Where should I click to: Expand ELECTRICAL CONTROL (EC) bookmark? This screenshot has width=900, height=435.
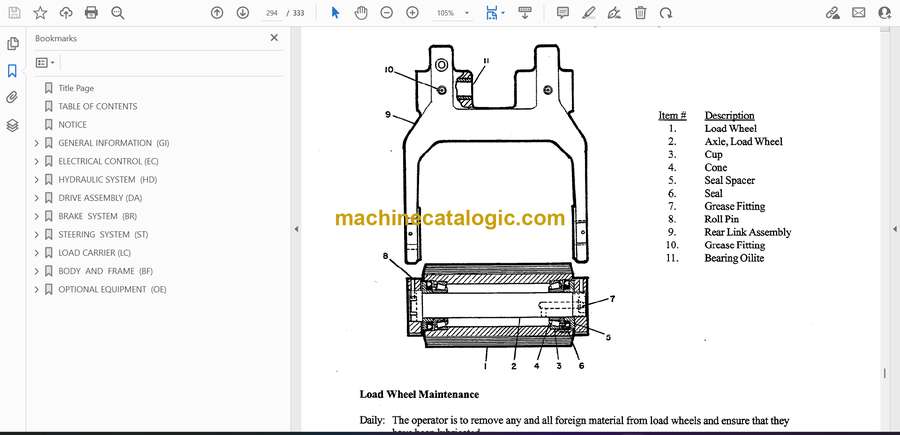[x=36, y=161]
